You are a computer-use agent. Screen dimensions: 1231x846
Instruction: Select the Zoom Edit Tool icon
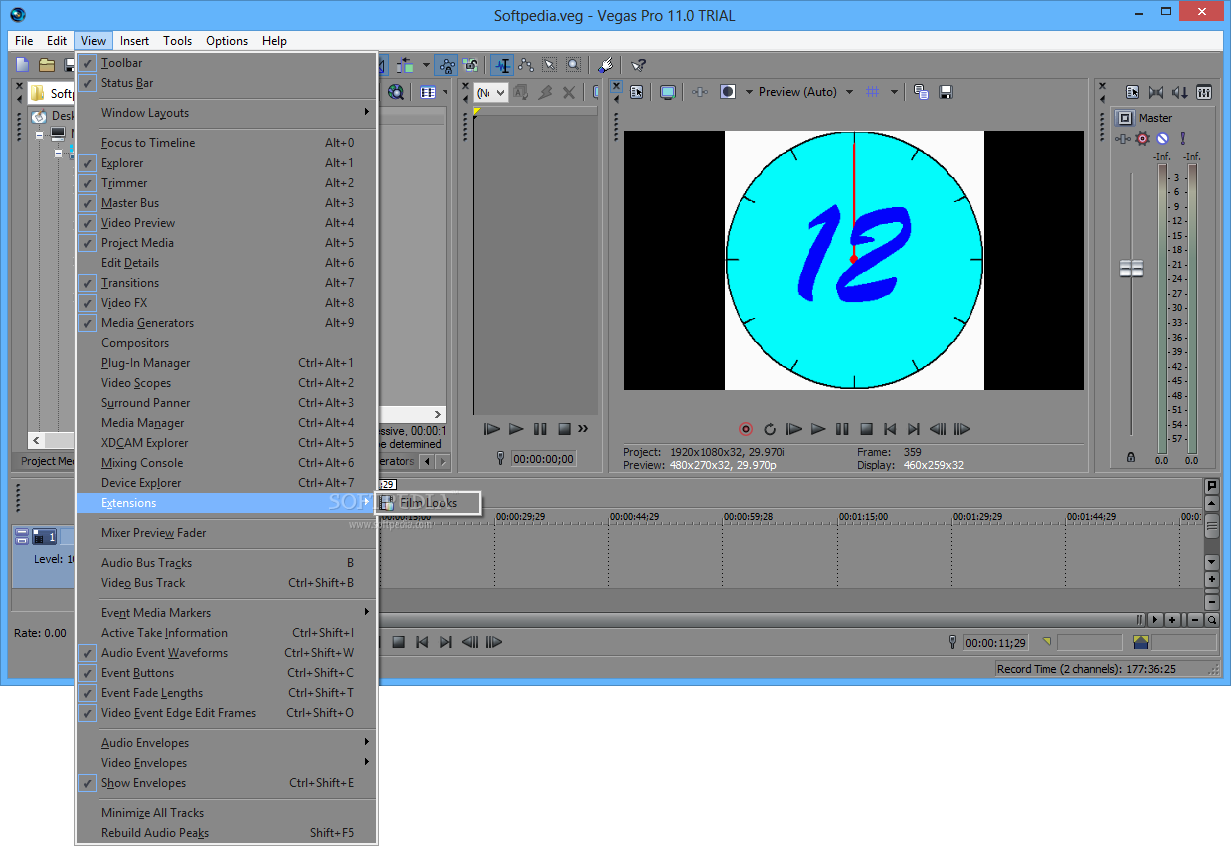click(x=573, y=65)
